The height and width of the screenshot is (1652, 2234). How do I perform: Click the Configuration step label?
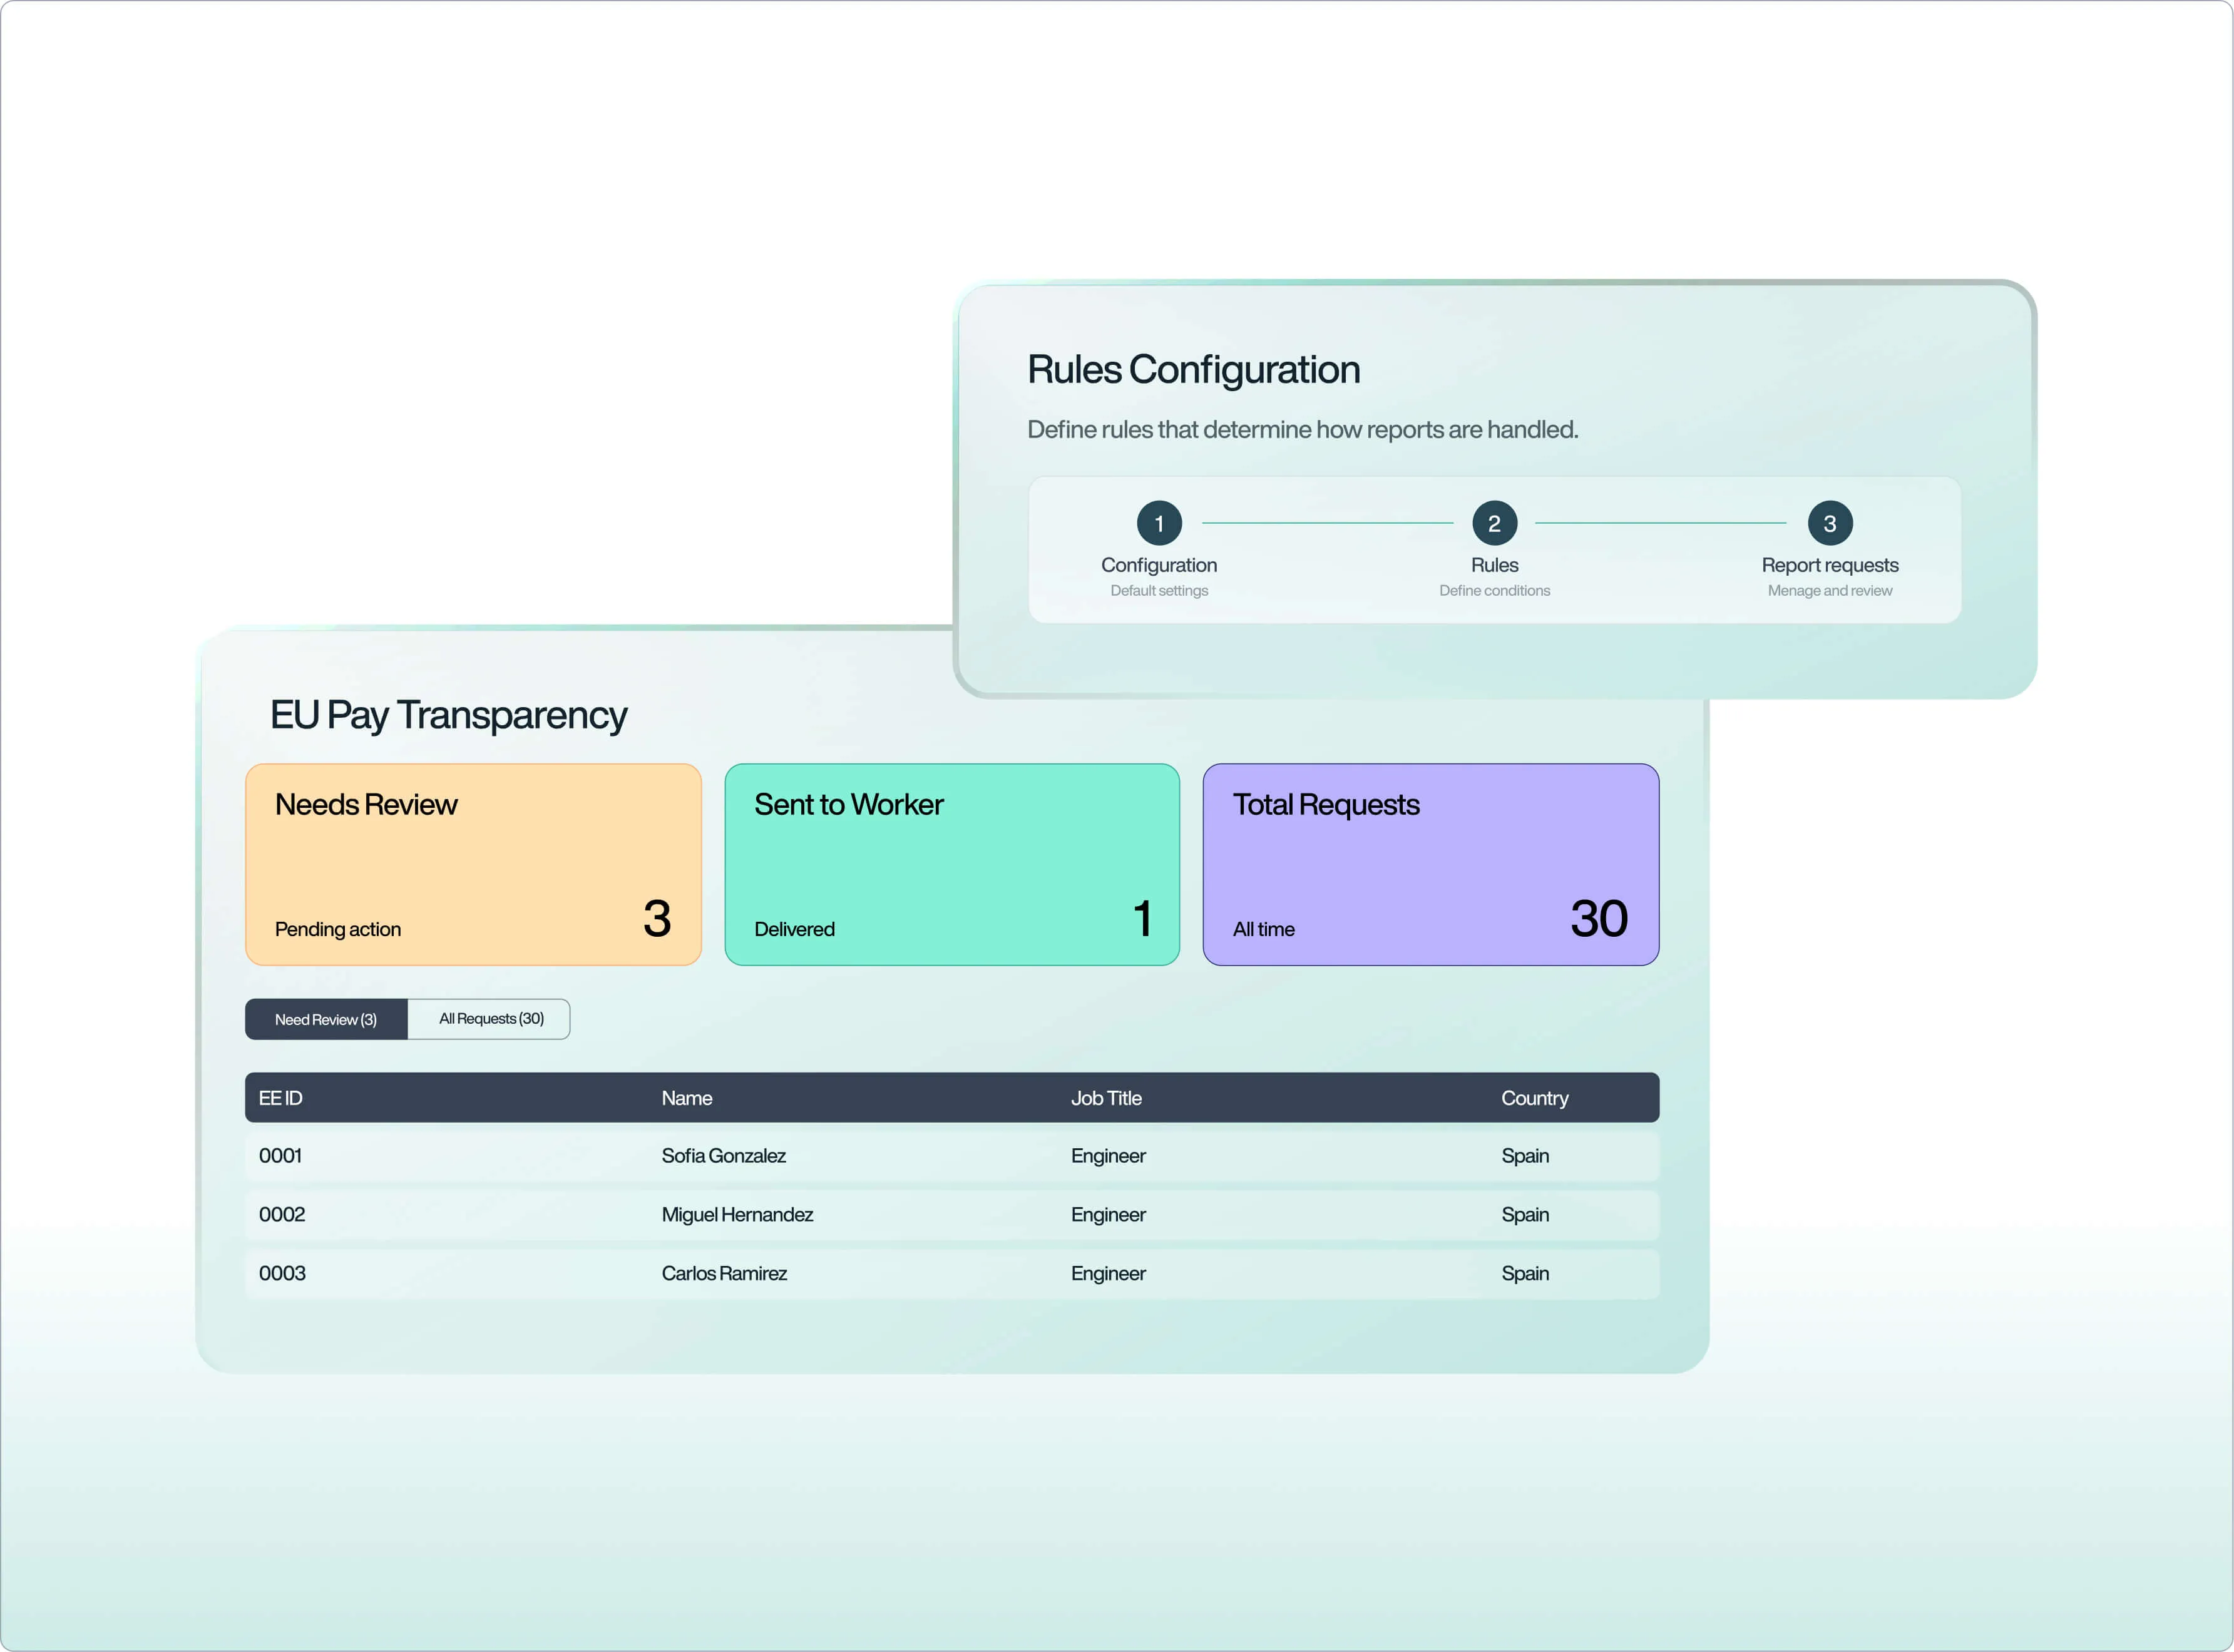[1159, 565]
